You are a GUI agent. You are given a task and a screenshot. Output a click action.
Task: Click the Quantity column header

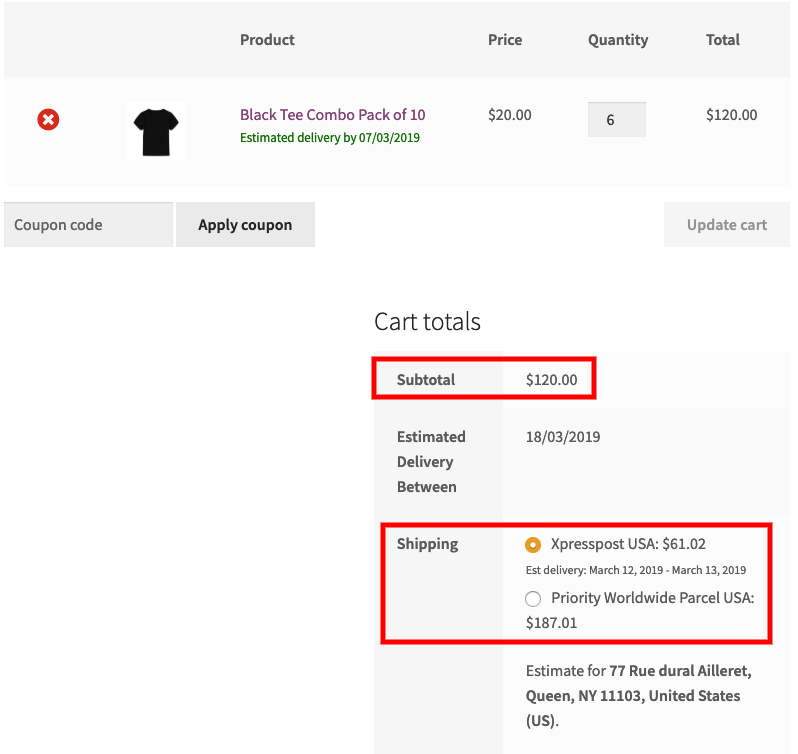pyautogui.click(x=618, y=40)
